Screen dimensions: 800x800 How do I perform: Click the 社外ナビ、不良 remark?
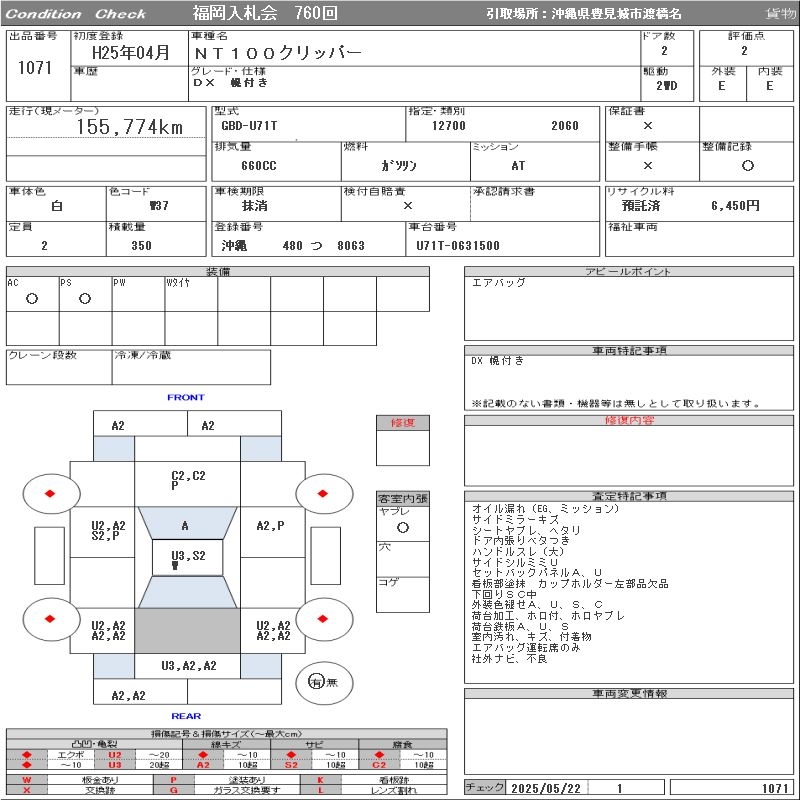pyautogui.click(x=509, y=659)
